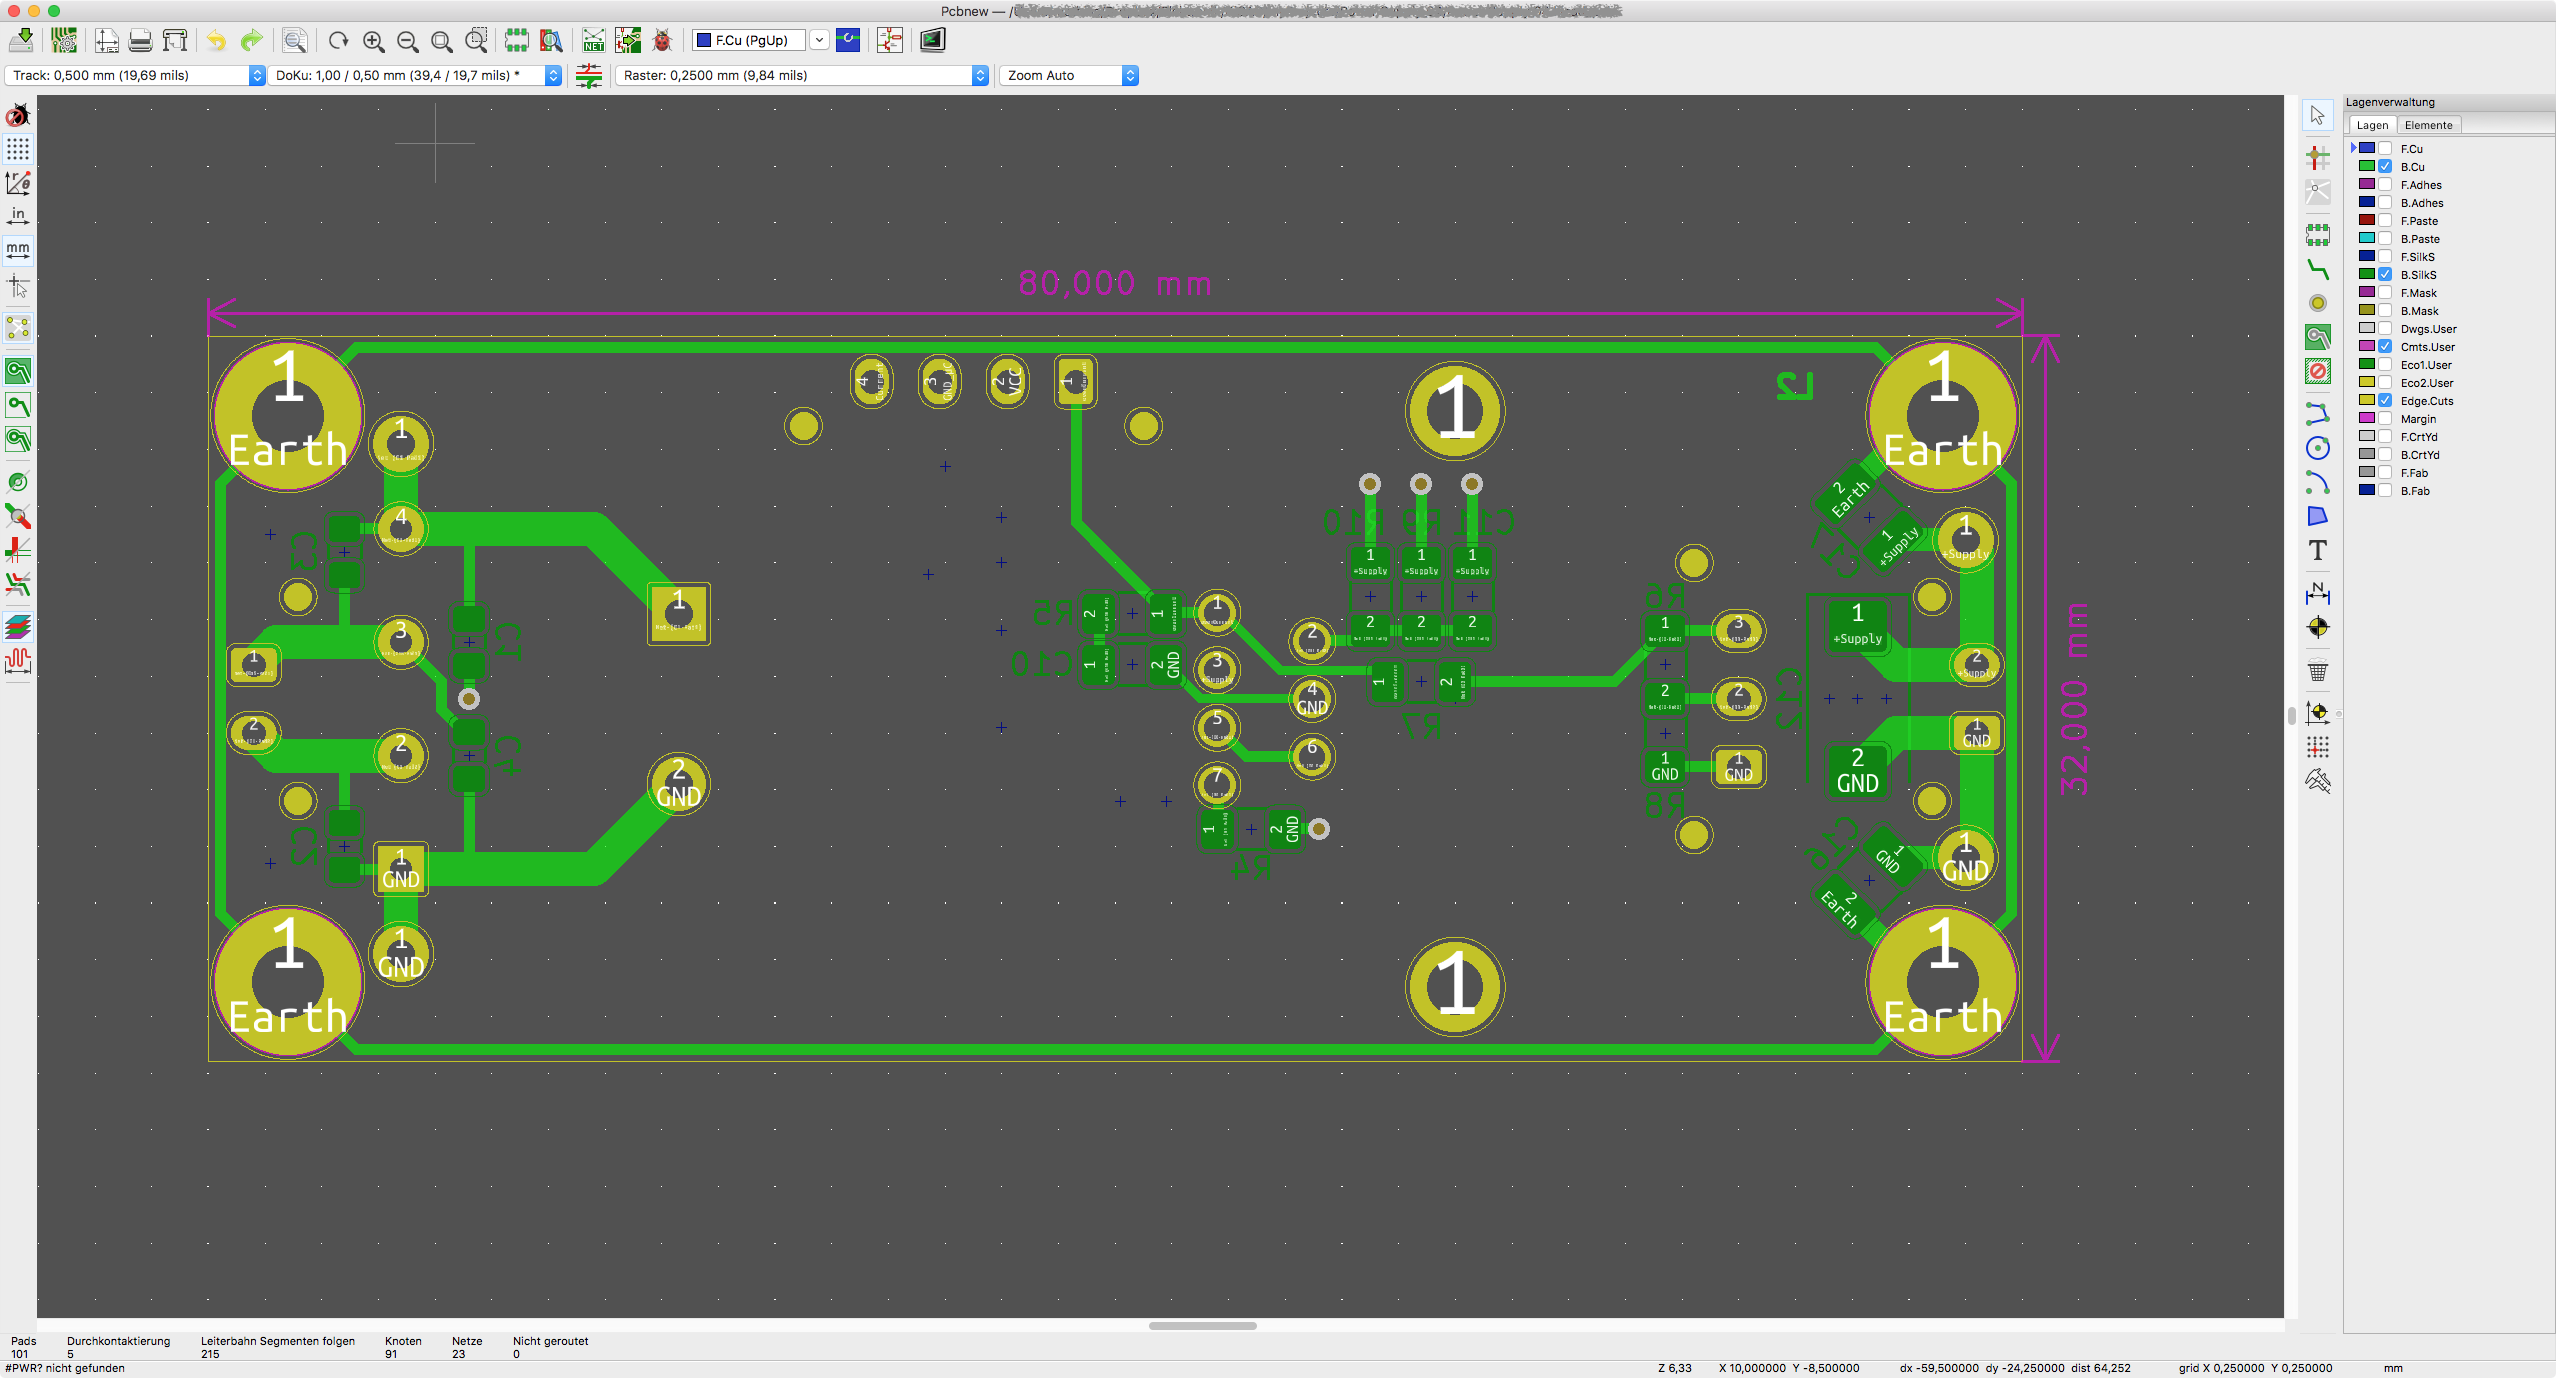Toggle high contrast display mode icon
The image size is (2556, 1378).
18,627
